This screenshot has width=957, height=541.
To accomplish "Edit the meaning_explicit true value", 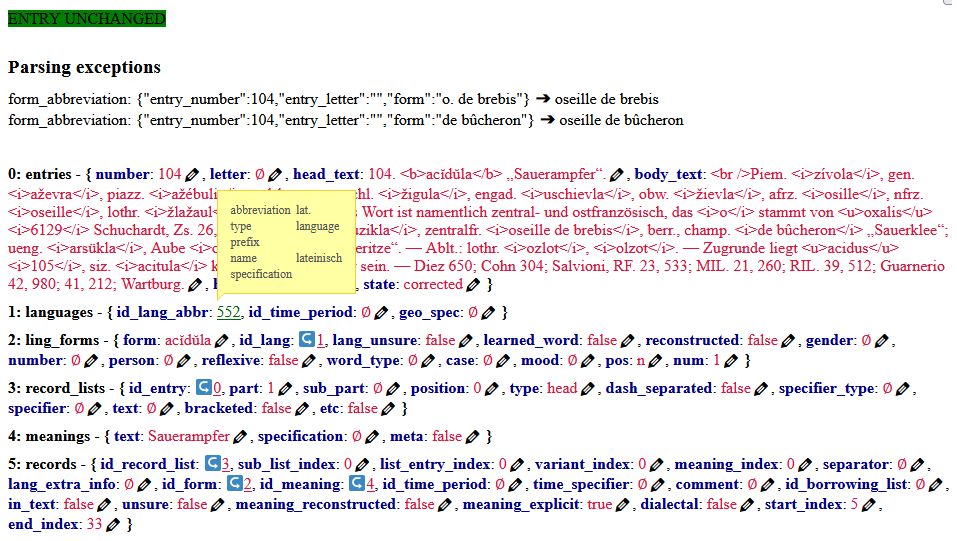I will point(624,505).
